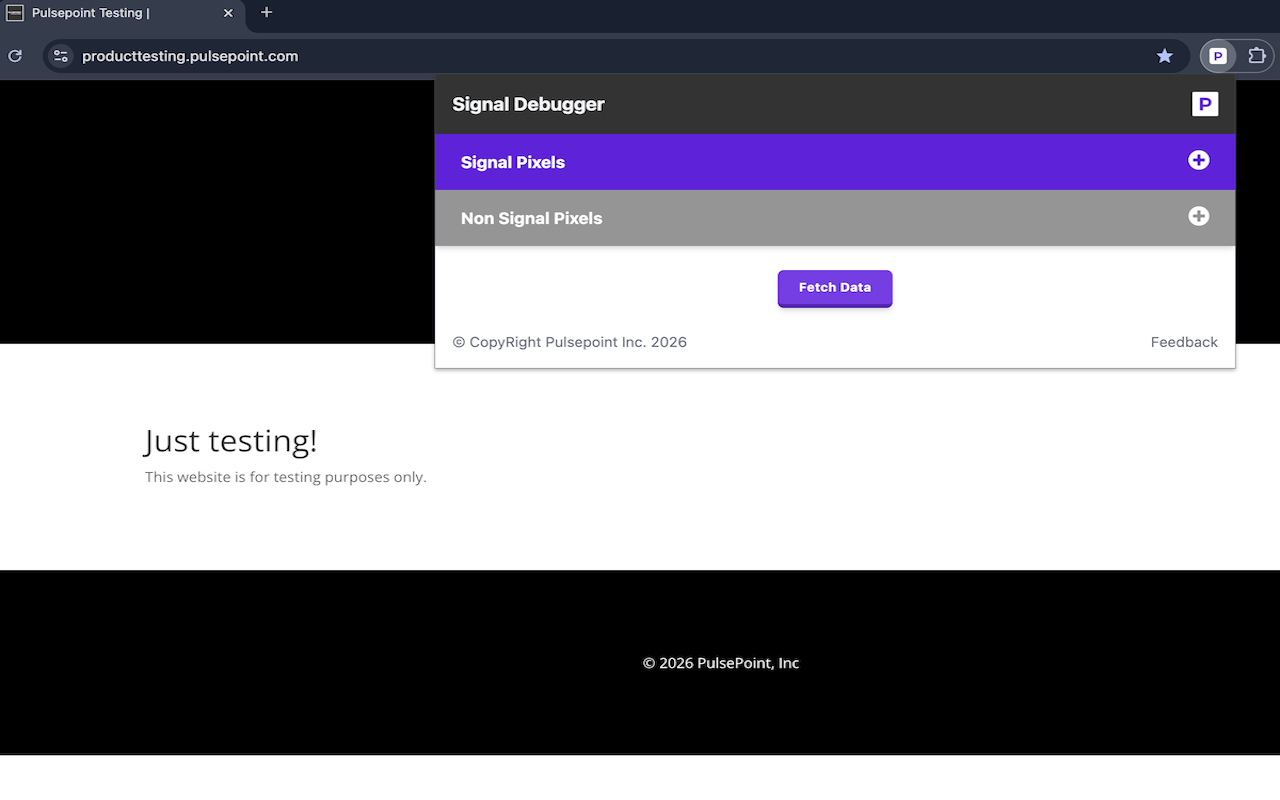This screenshot has height=800, width=1280.
Task: Open site information icon in address bar
Action: (x=61, y=56)
